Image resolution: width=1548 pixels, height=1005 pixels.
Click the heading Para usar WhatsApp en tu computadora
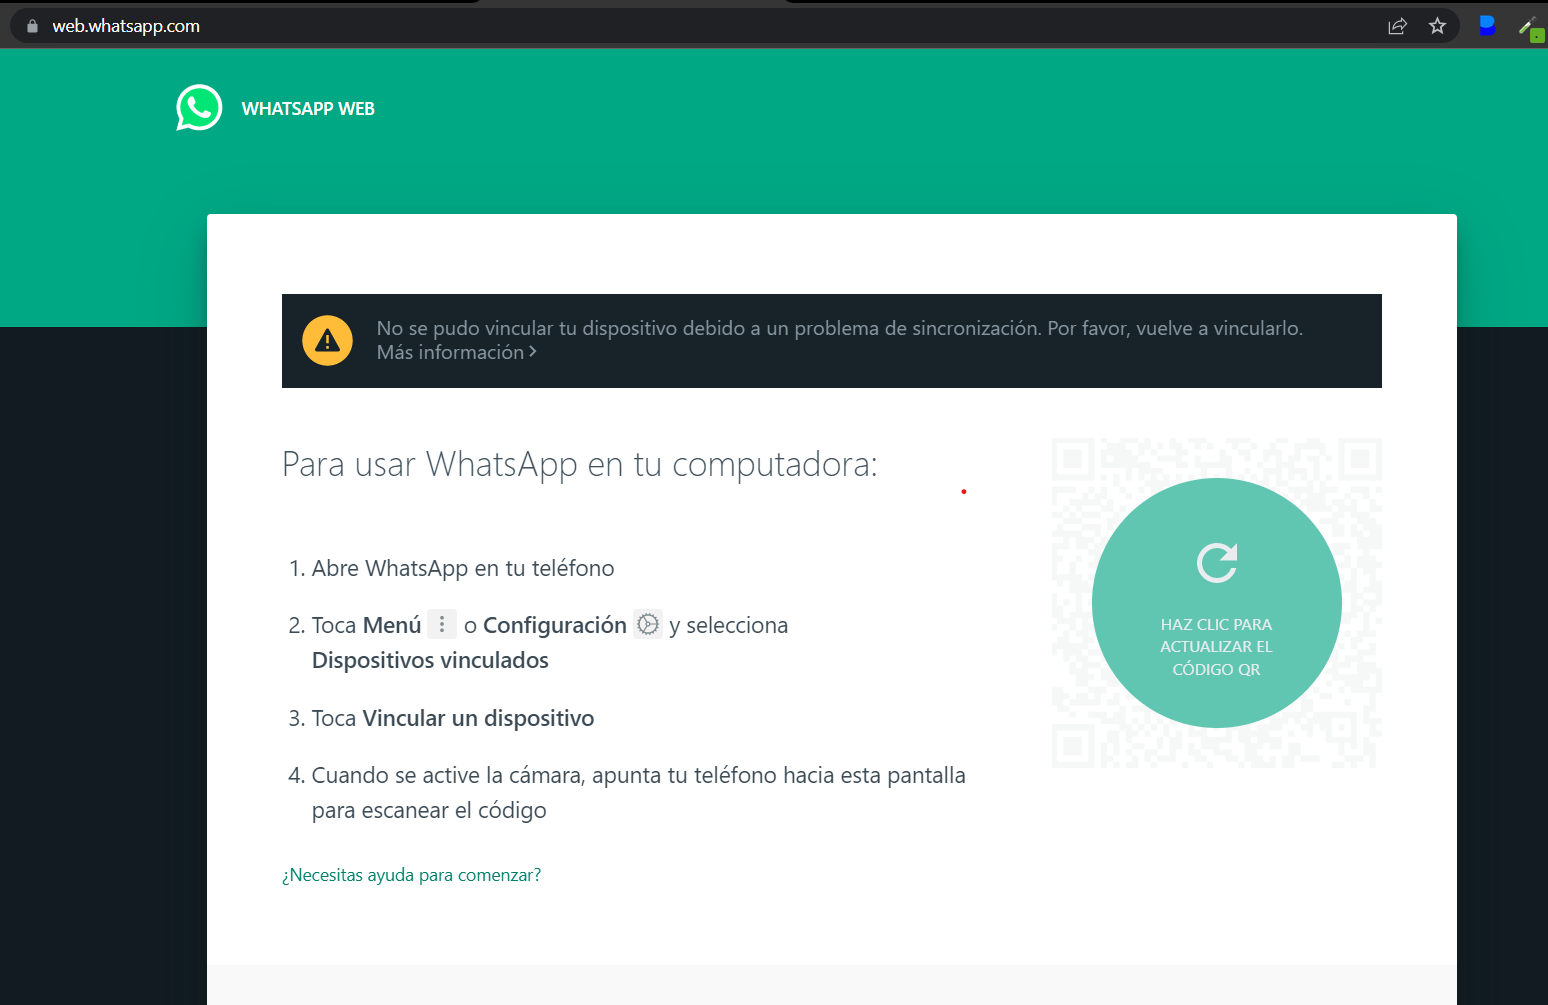(x=580, y=465)
